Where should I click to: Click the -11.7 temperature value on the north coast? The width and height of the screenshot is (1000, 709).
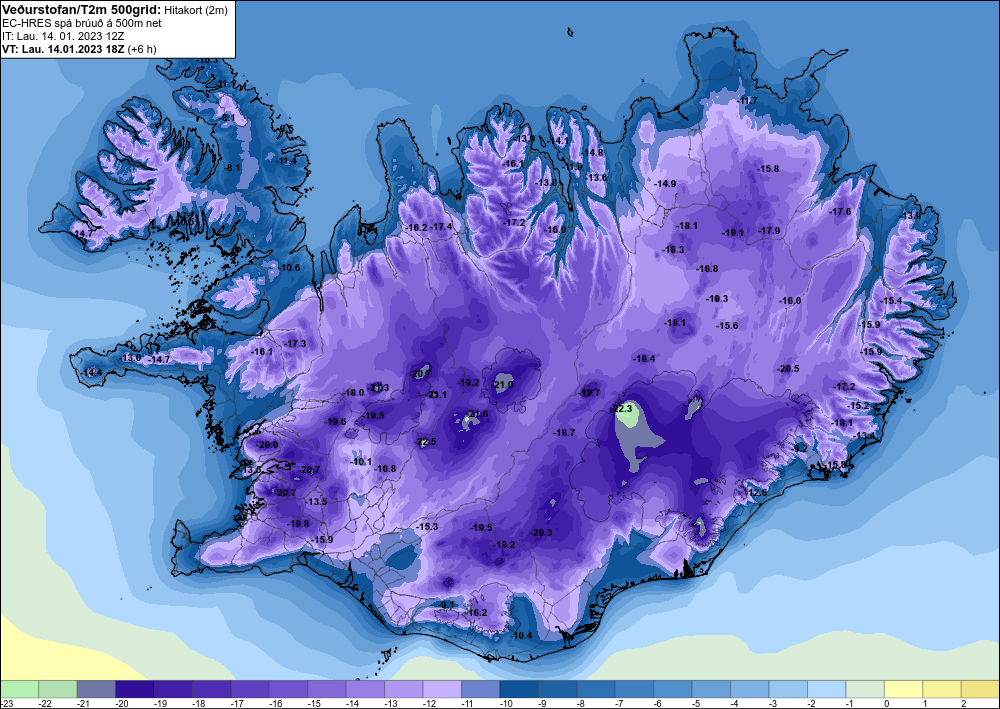747,101
